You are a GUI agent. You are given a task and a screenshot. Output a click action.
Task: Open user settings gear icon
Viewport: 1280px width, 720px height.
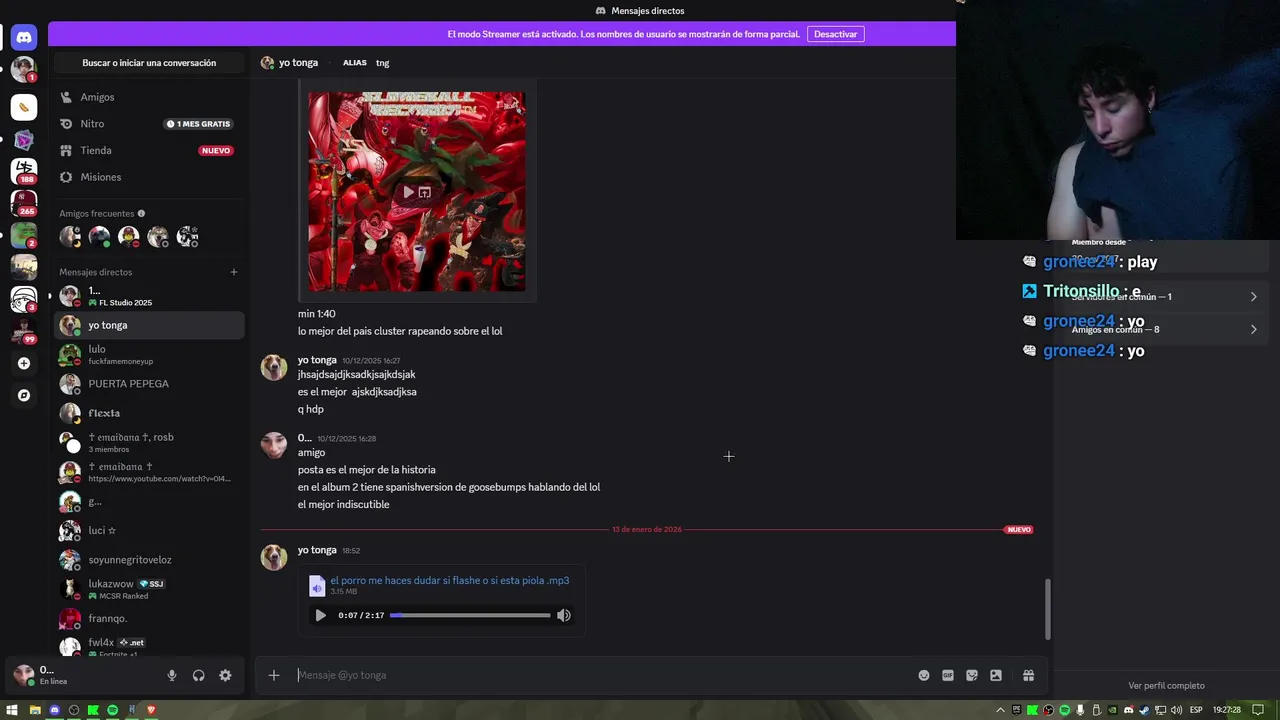225,675
